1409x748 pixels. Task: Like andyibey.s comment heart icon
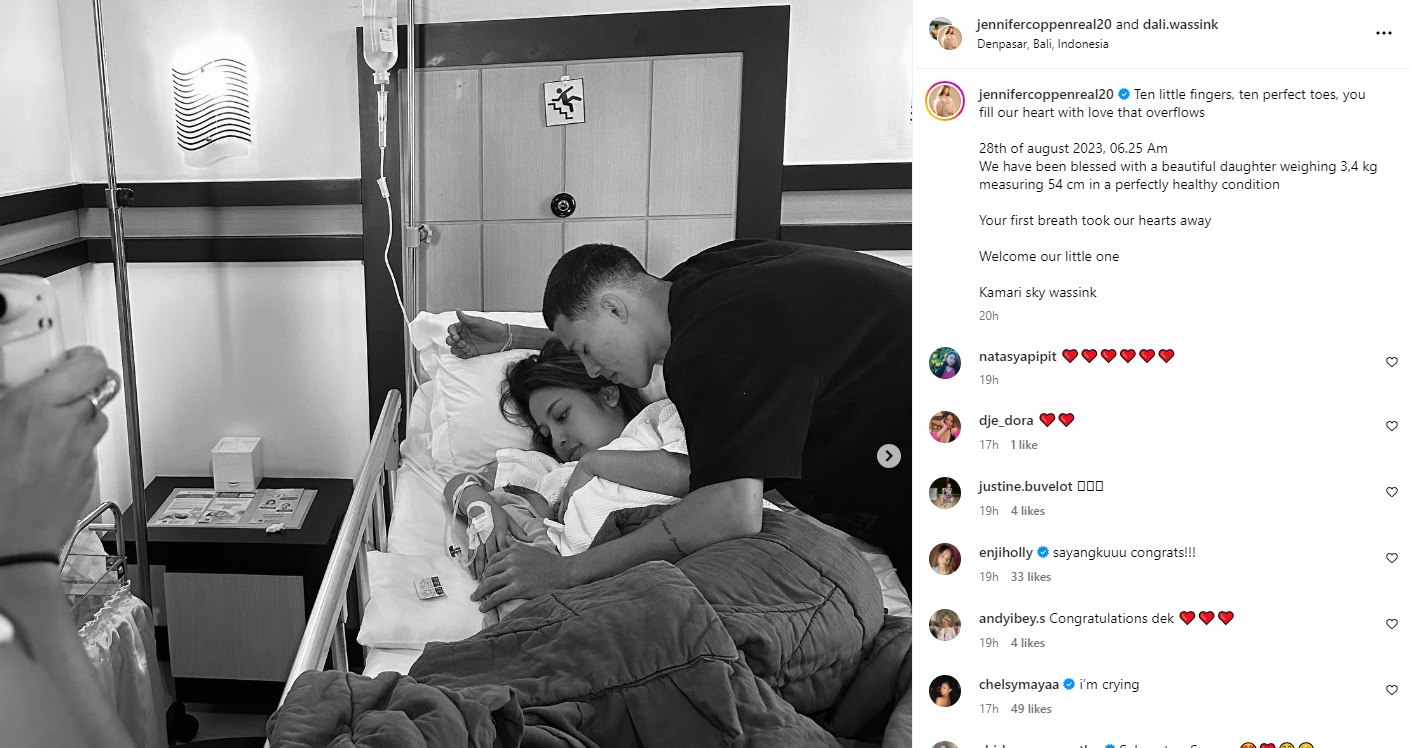click(1391, 624)
